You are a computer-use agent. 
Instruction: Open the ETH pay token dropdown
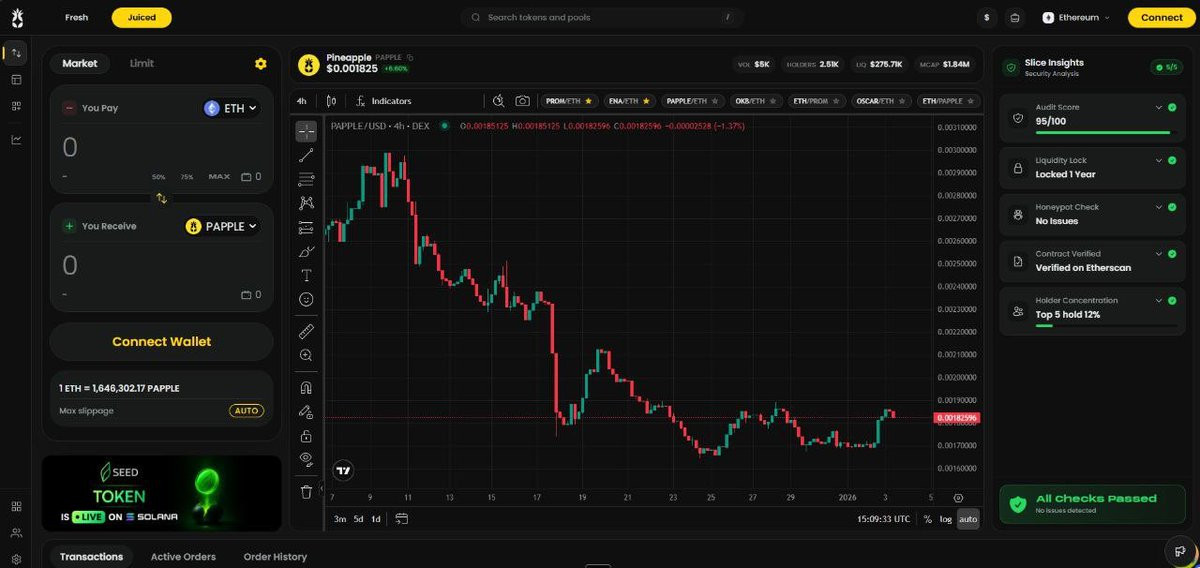231,108
